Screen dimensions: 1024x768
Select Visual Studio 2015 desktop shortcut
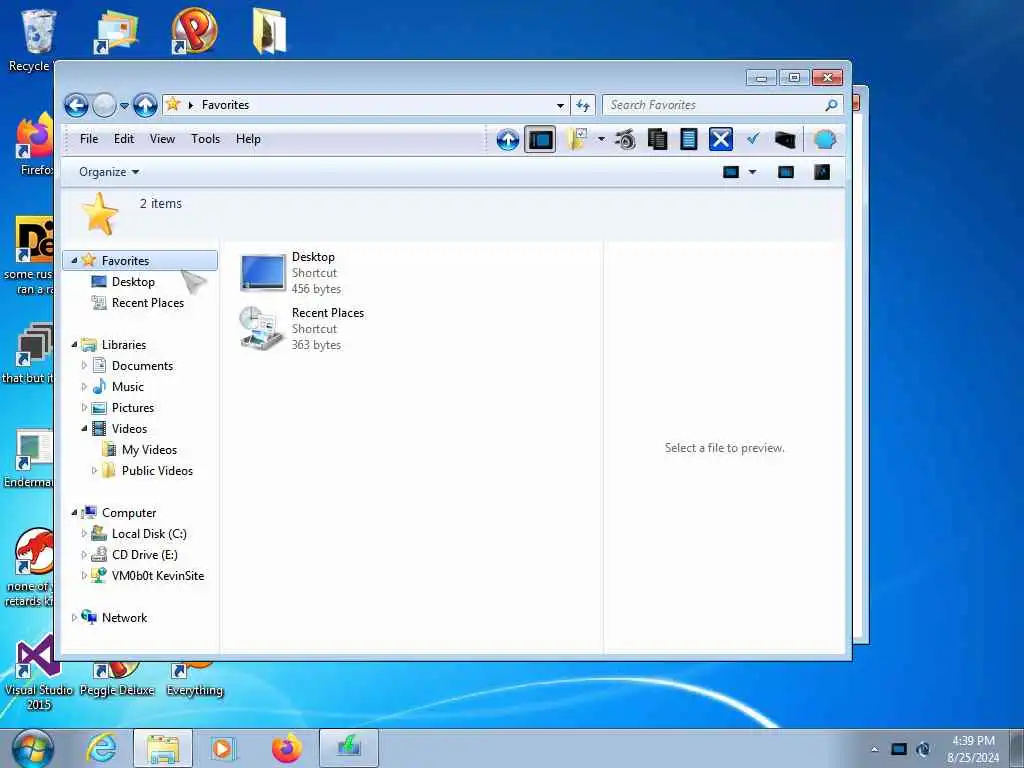tap(39, 673)
